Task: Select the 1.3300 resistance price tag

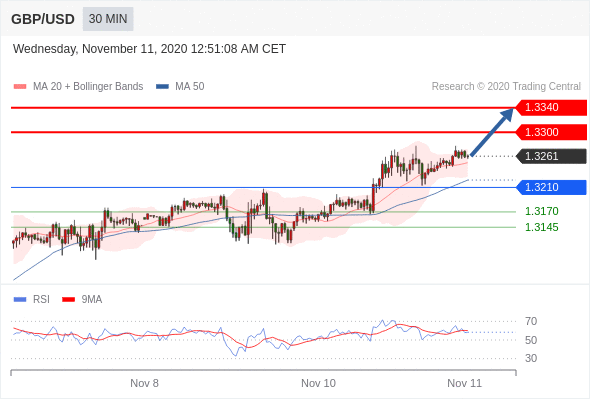Action: pos(551,132)
